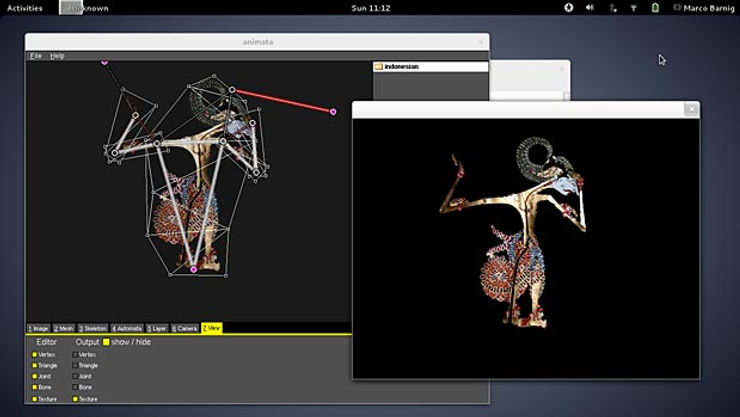The image size is (740, 417).
Task: Toggle the Output show / hide checkbox
Action: [106, 342]
